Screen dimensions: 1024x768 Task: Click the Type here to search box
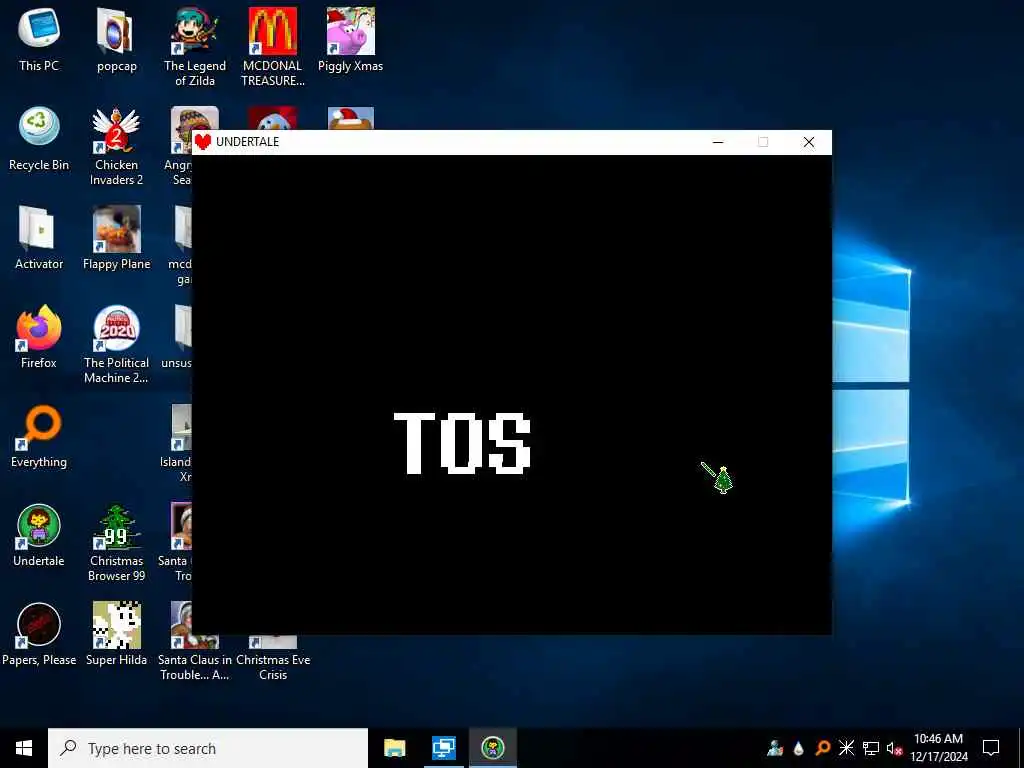click(208, 748)
